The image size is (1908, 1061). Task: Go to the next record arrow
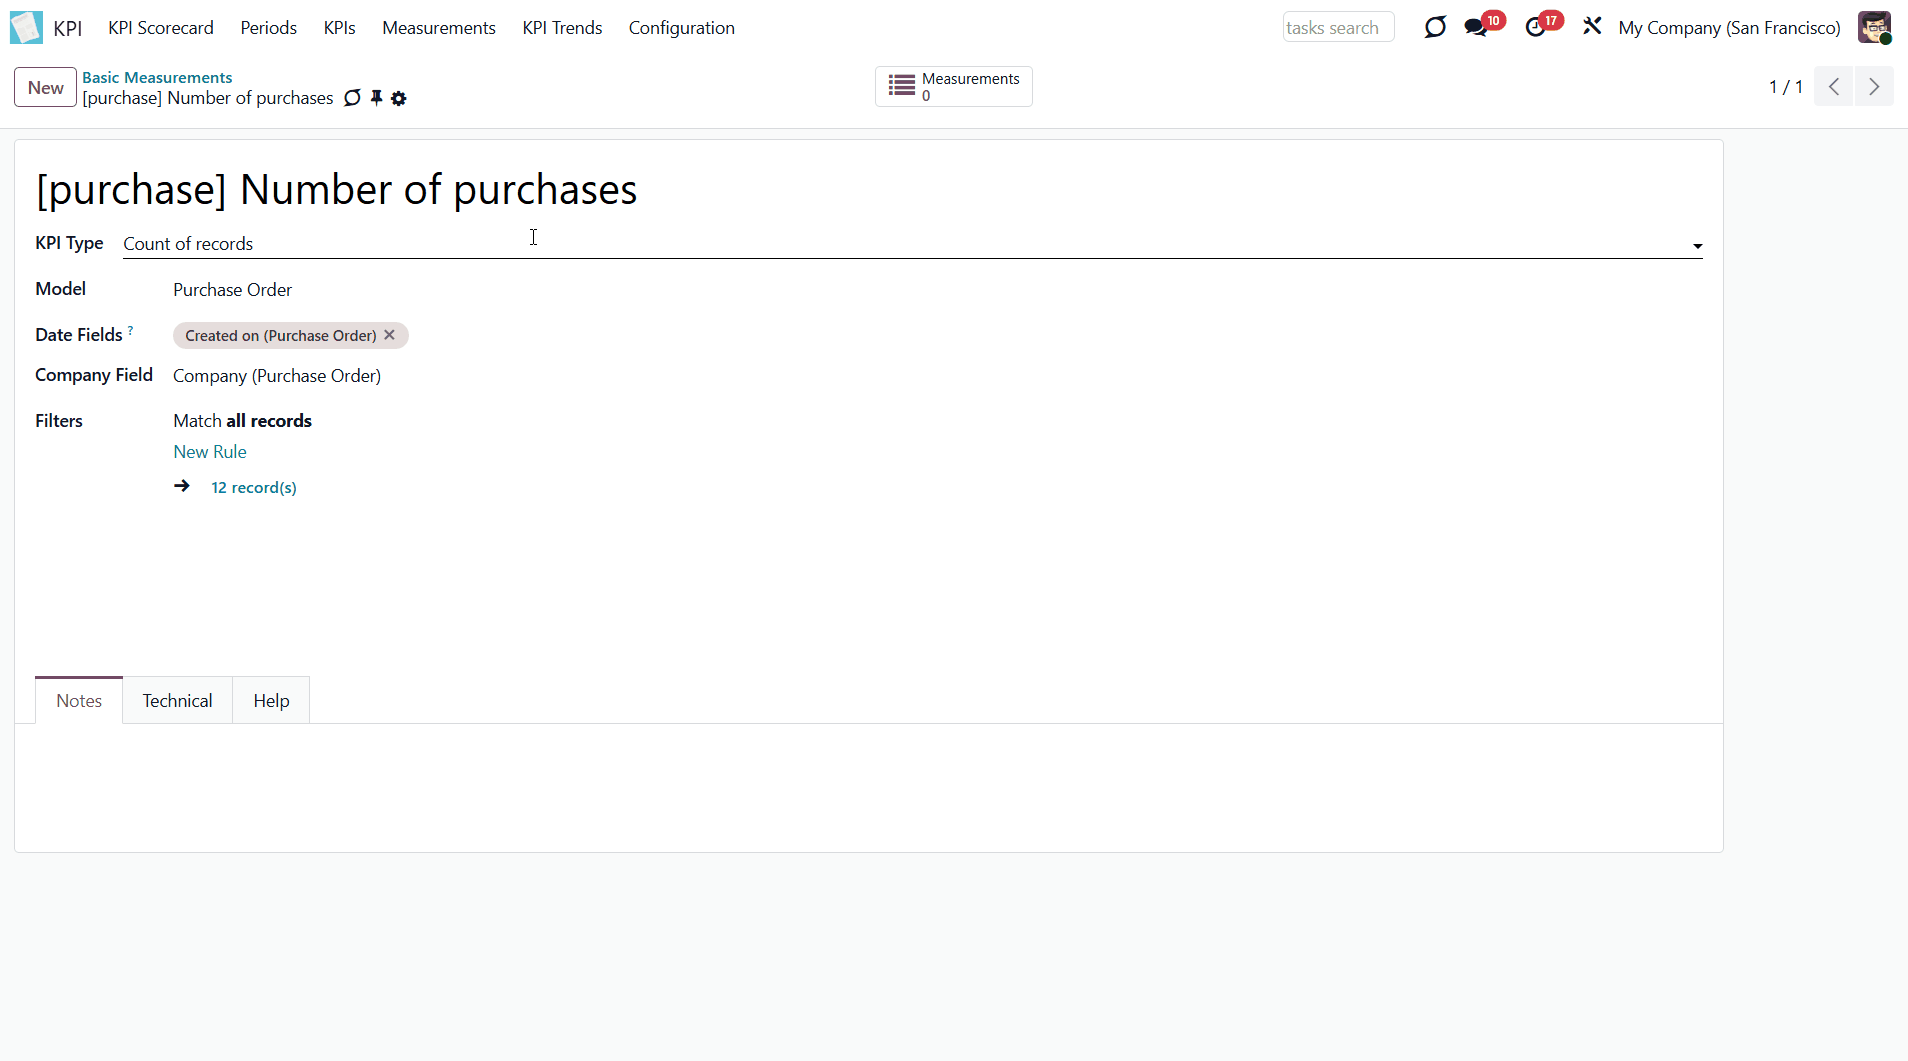pyautogui.click(x=1874, y=87)
